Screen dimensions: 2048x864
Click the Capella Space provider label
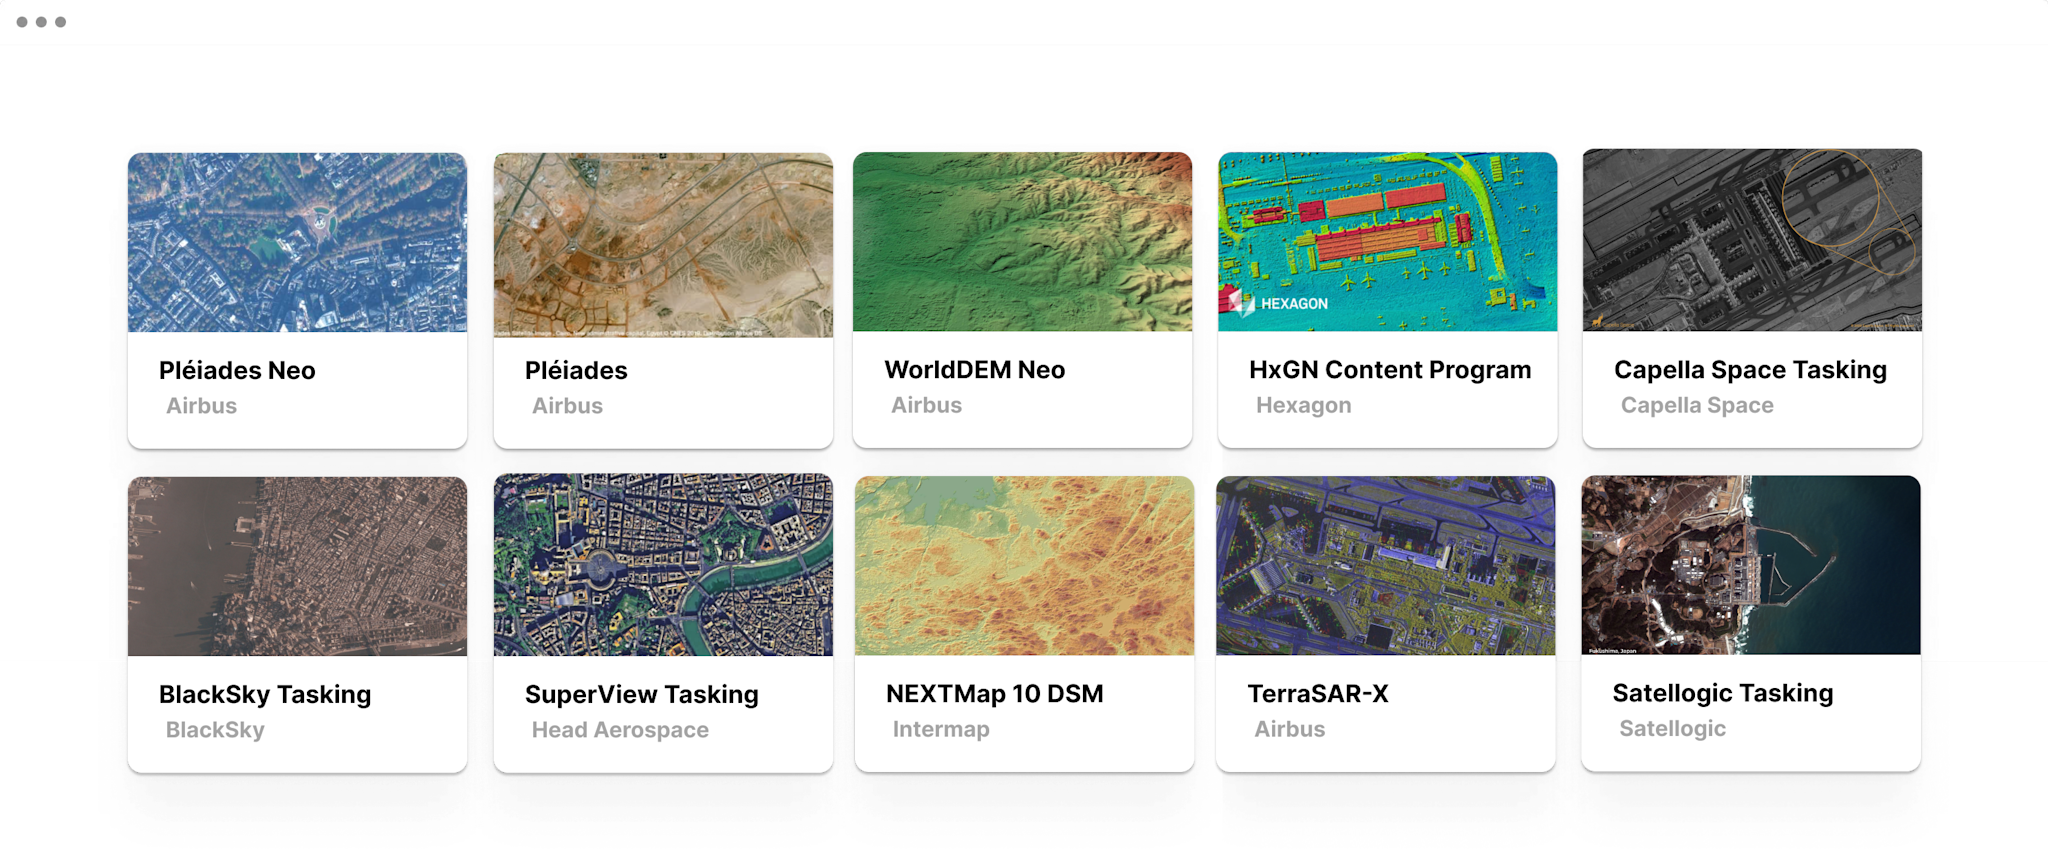click(1697, 405)
